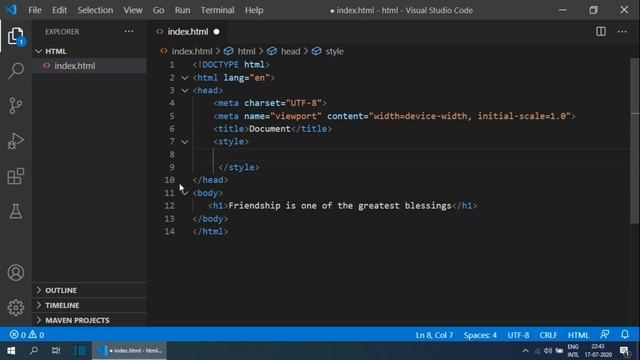Click VS Code index.html taskbar button
Screen dimensions: 640x360
(129, 351)
